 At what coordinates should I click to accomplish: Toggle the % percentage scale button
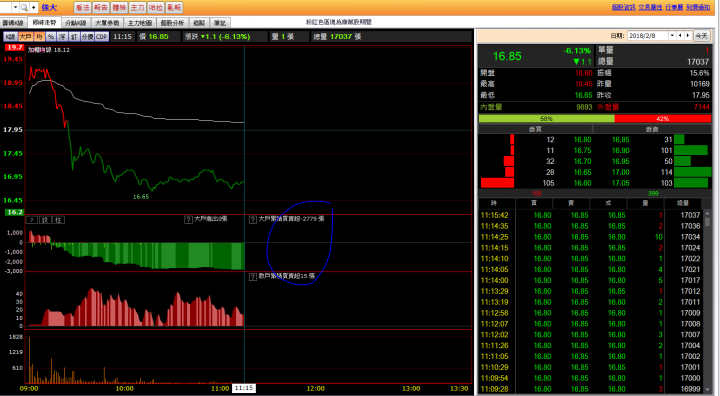[x=51, y=37]
